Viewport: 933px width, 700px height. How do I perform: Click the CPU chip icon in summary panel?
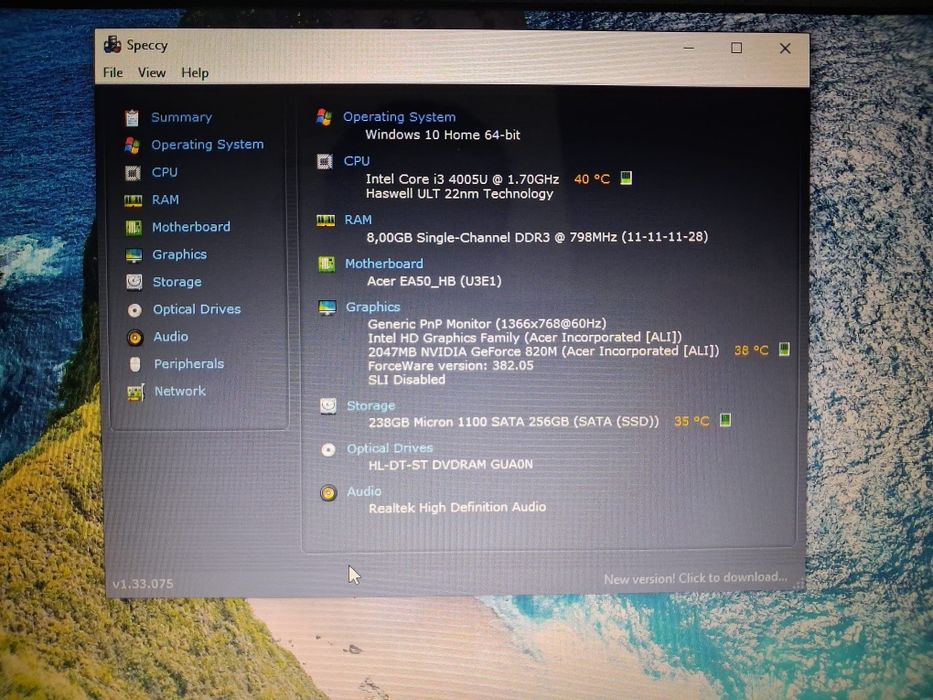tap(325, 161)
